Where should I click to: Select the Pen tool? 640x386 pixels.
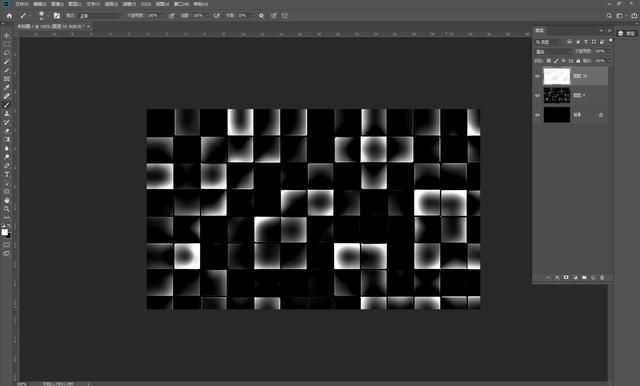[x=7, y=166]
